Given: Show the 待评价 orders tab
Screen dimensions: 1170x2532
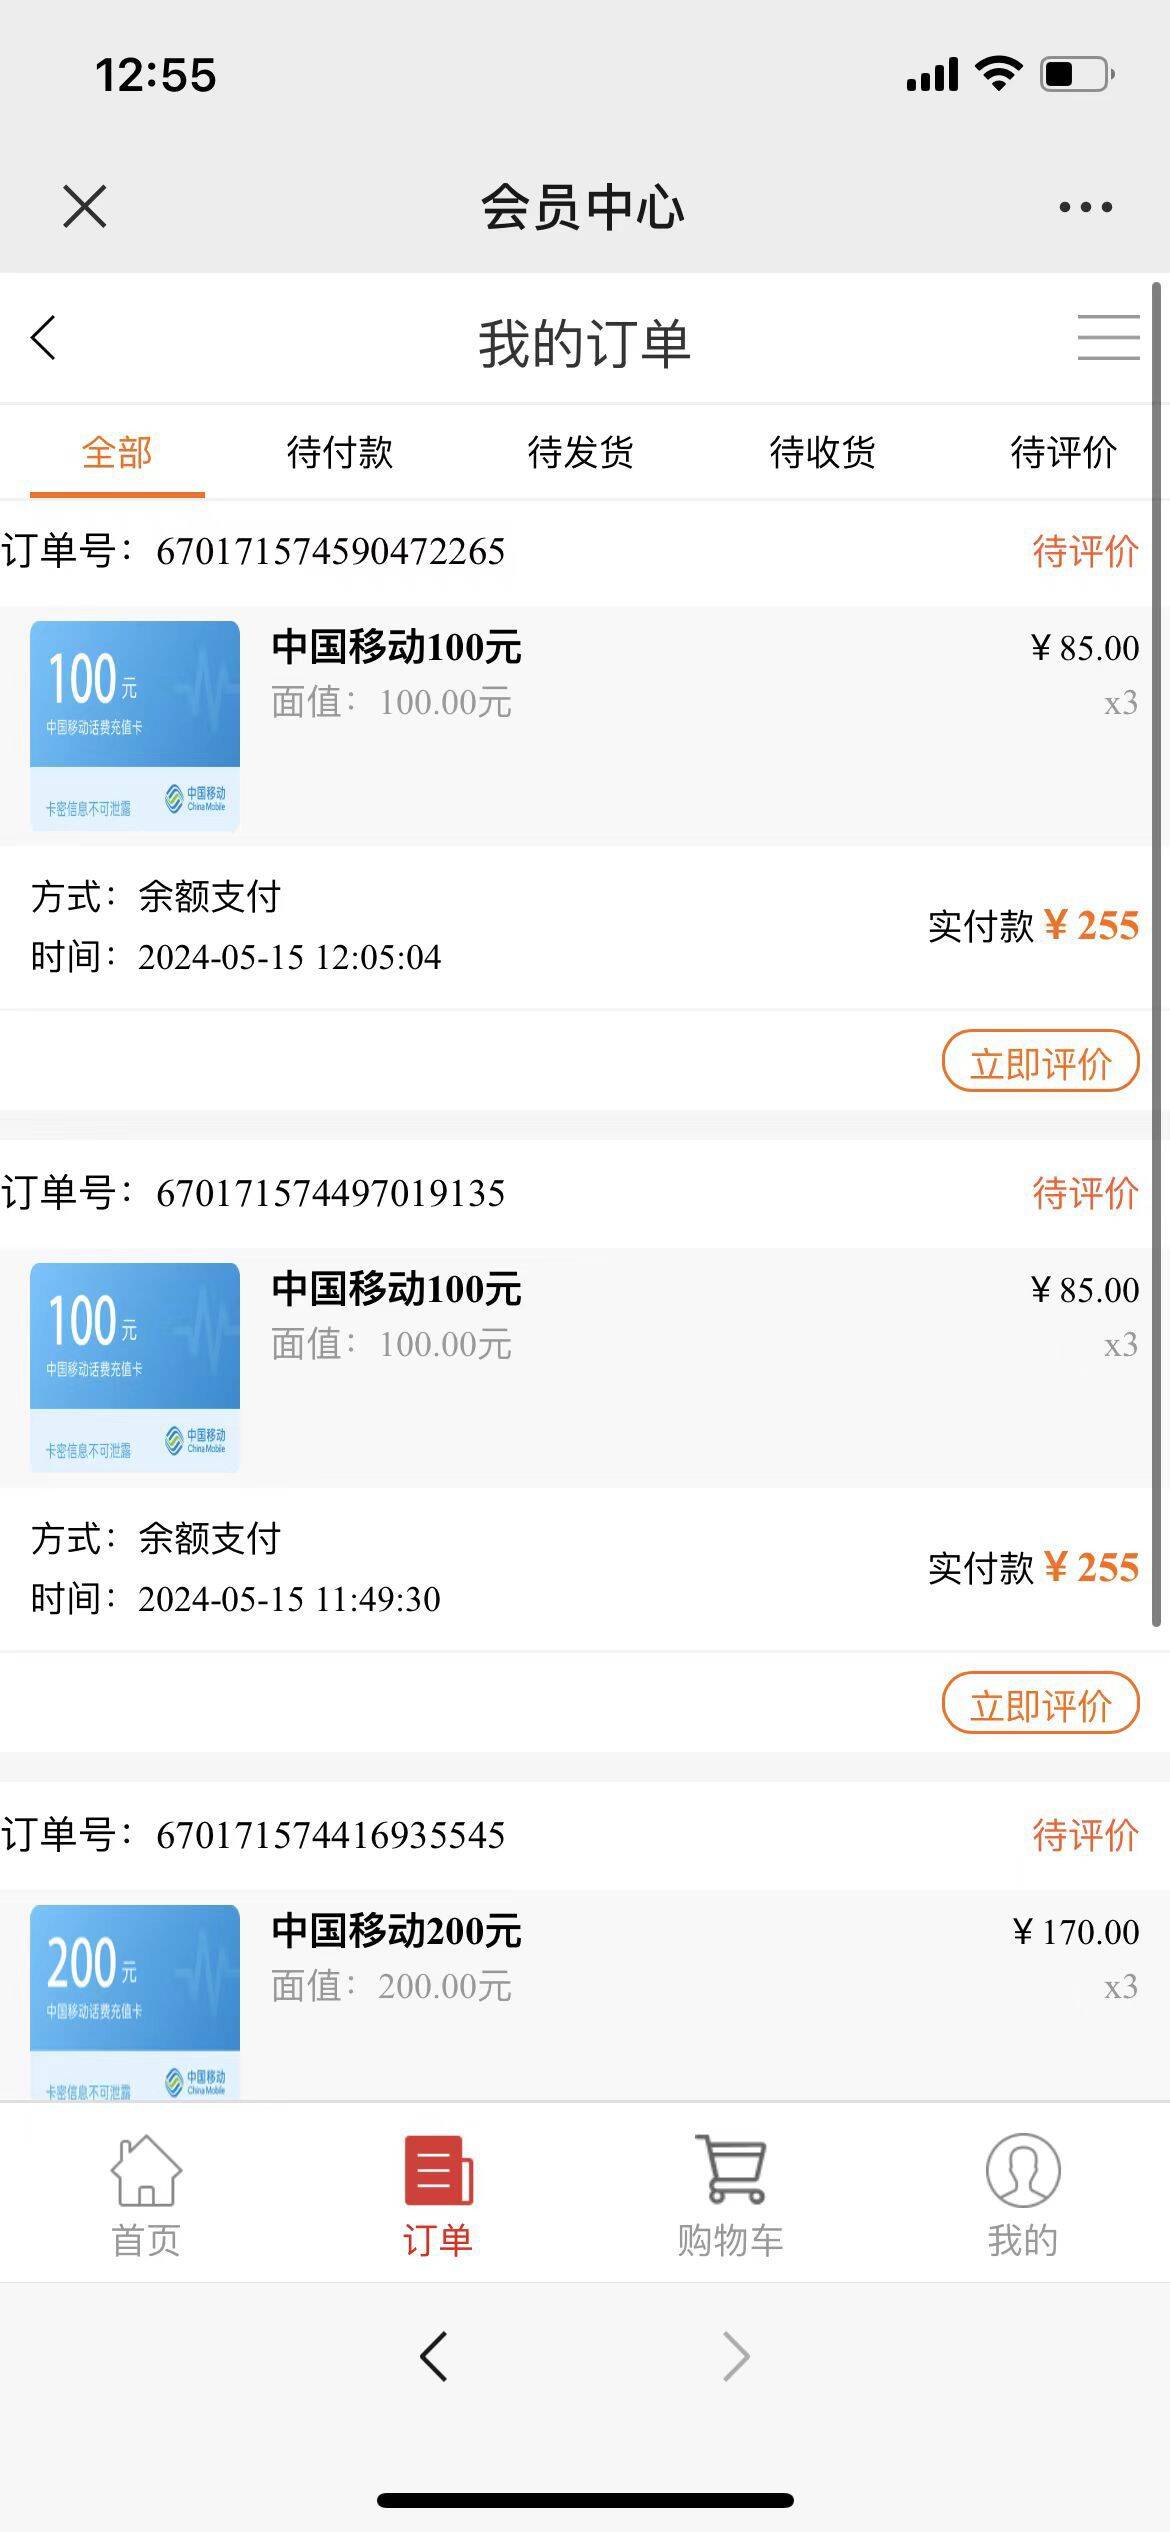Looking at the screenshot, I should [1063, 452].
